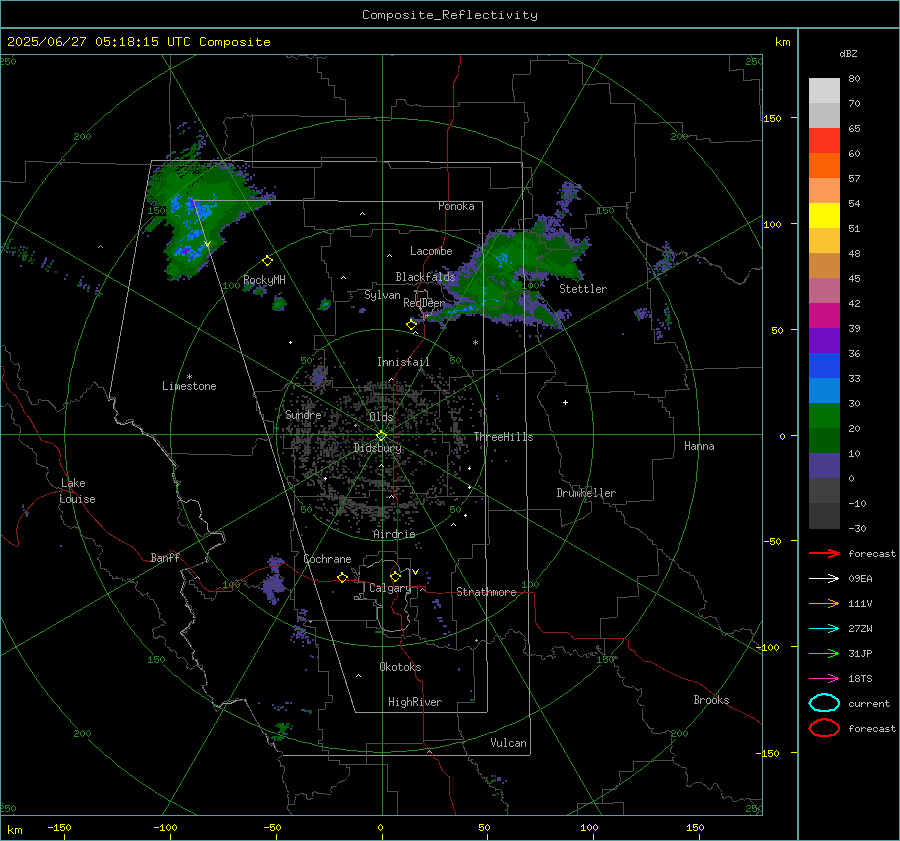Click the green 31JP arrow legend icon
The image size is (900, 841).
(824, 653)
